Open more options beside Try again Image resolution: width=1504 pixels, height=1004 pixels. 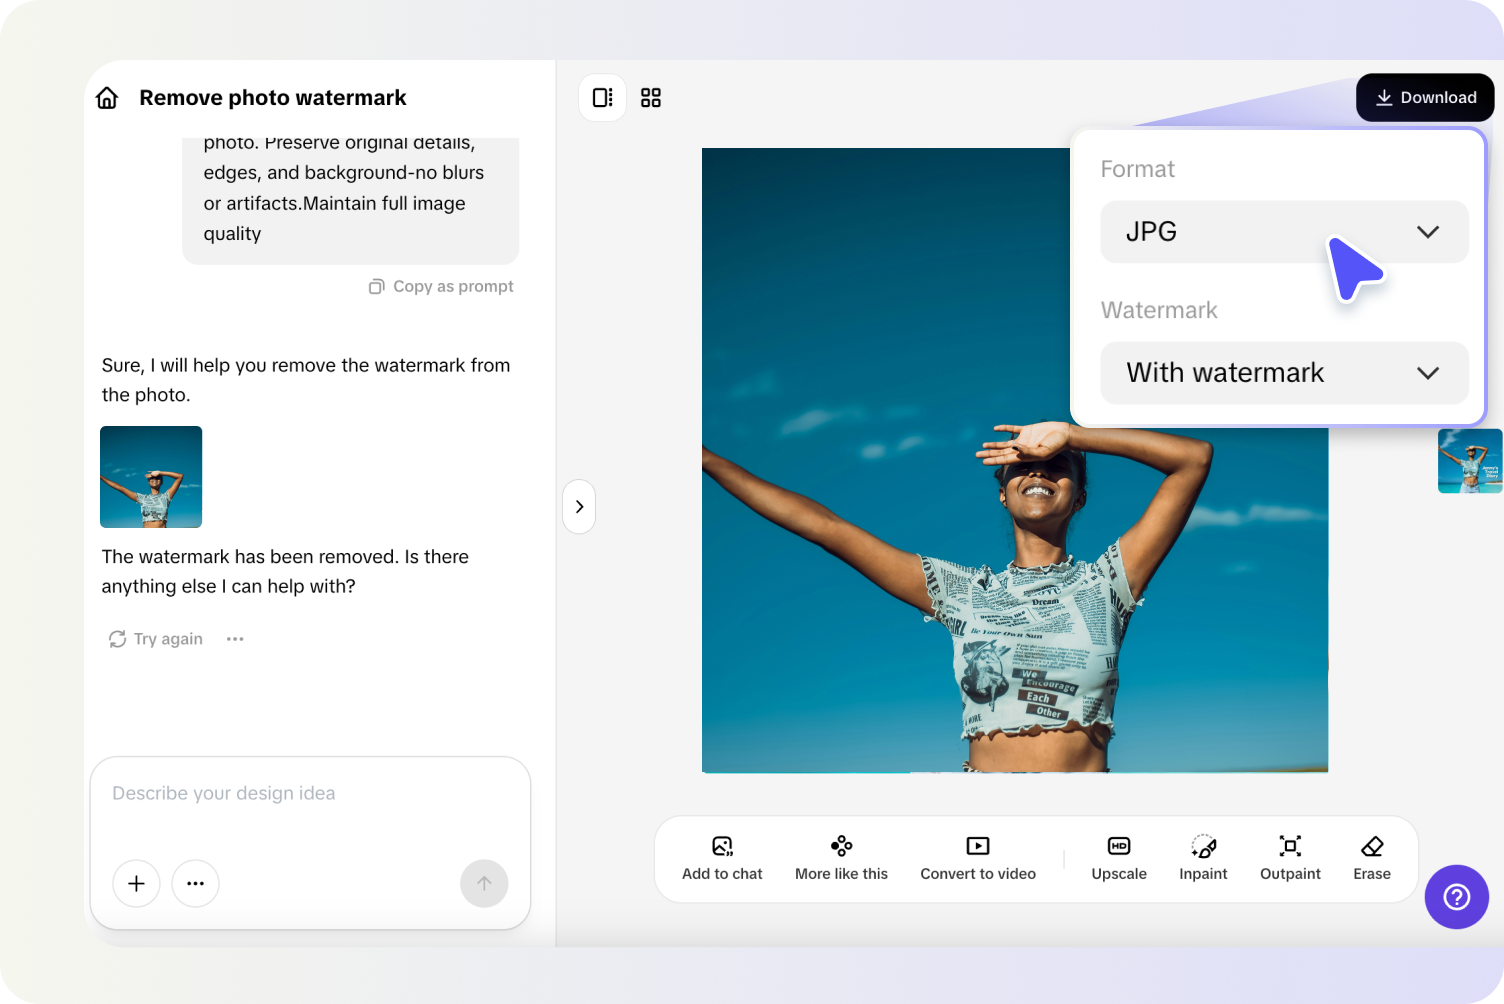235,639
